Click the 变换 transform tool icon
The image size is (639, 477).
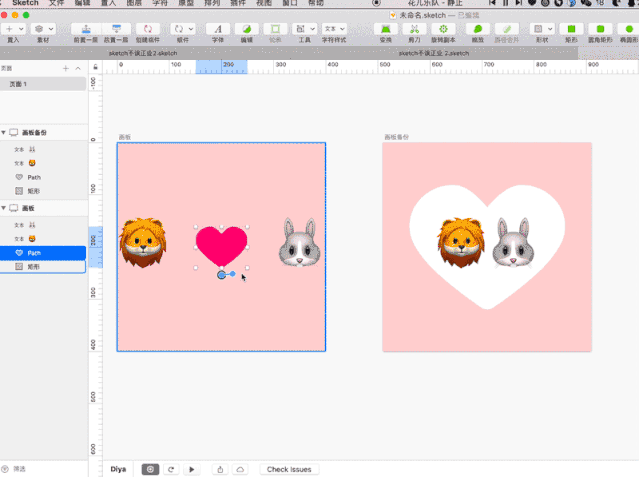(386, 29)
